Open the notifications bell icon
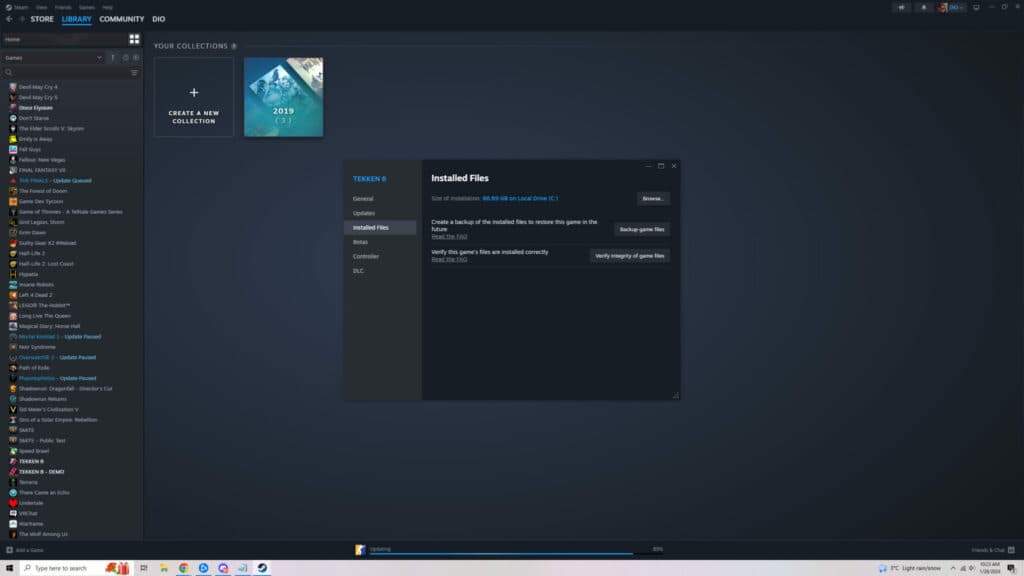The width and height of the screenshot is (1024, 576). coord(923,7)
